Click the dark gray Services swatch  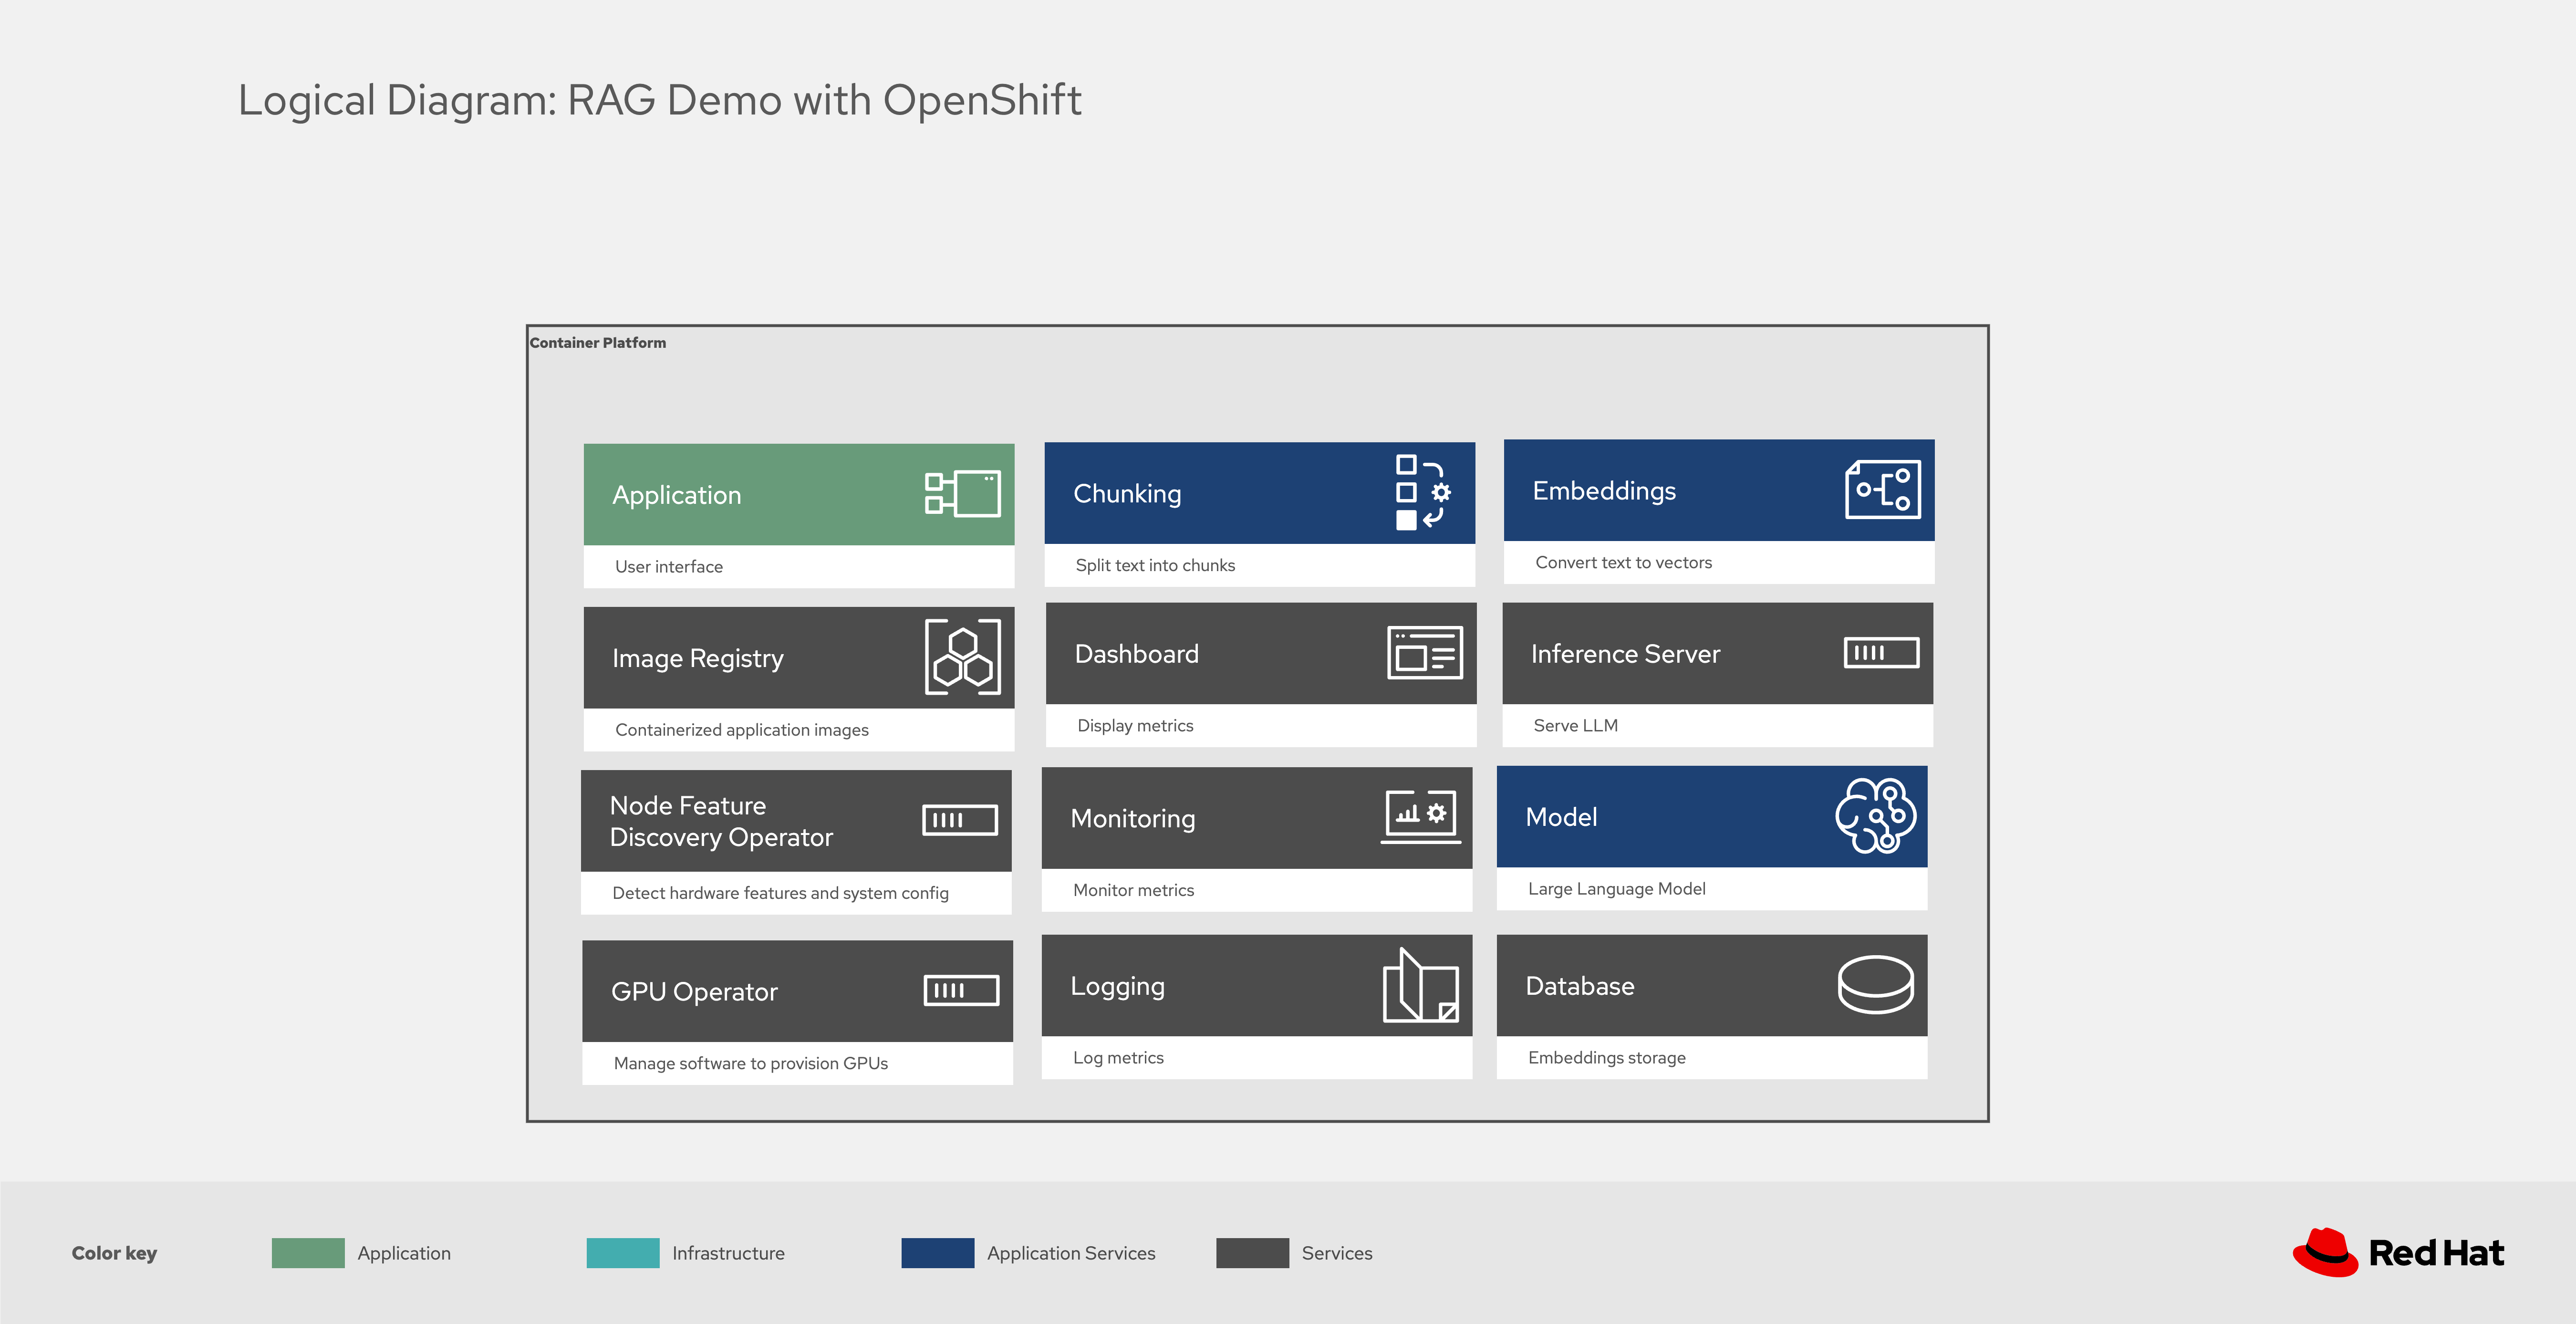1252,1253
